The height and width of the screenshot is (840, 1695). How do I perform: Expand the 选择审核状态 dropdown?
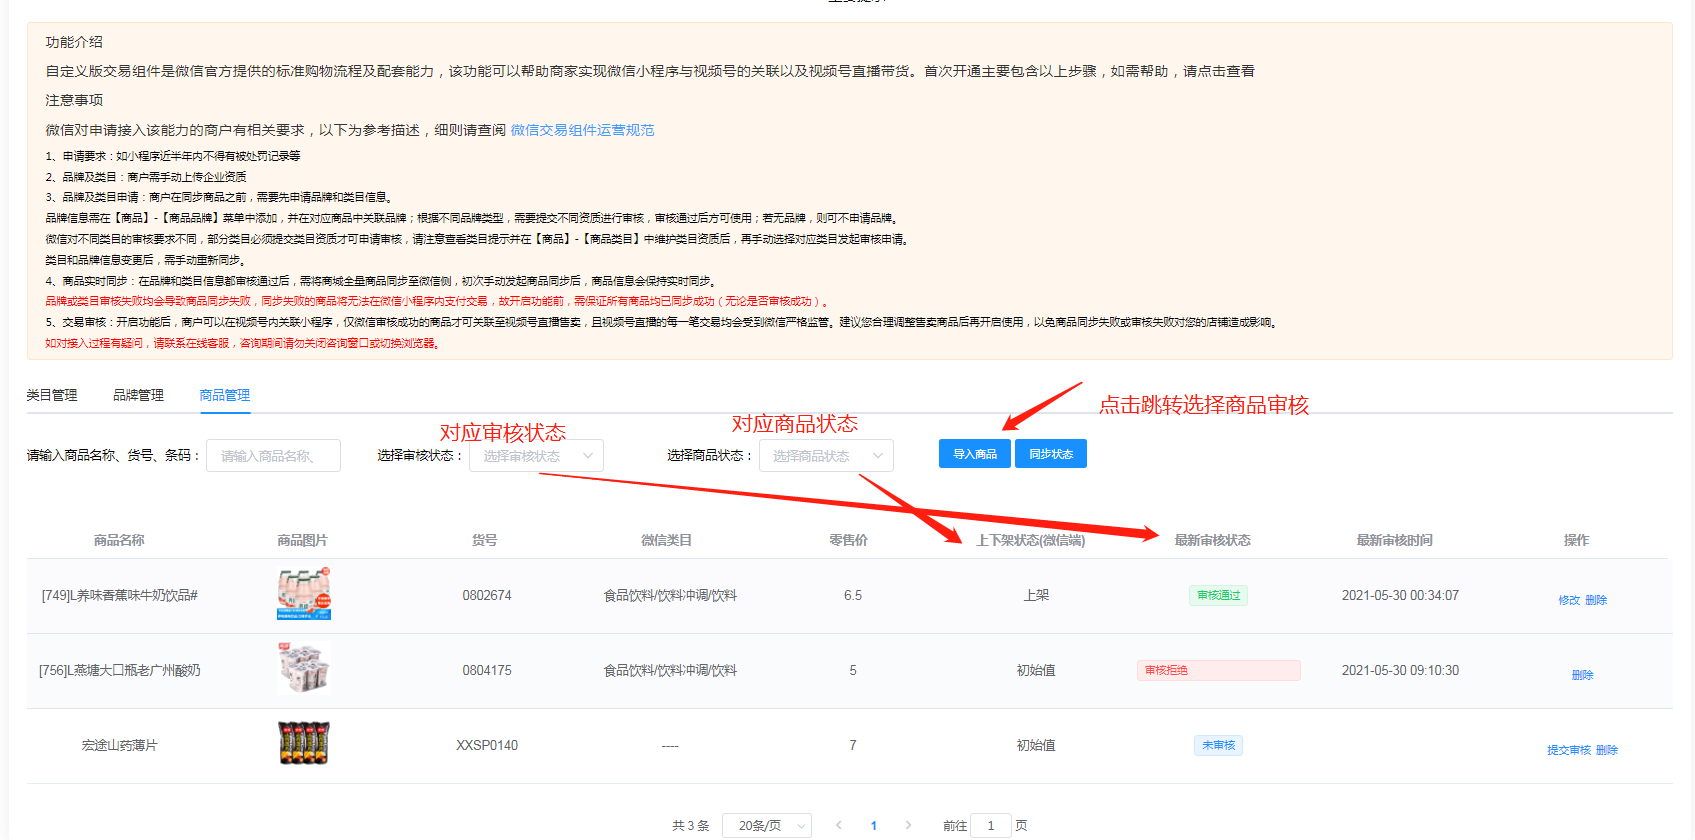click(536, 456)
